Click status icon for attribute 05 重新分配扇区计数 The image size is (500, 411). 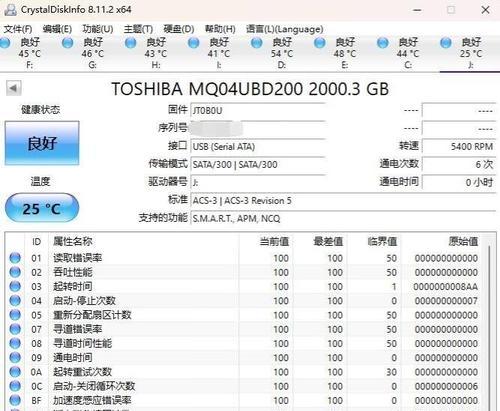[15, 315]
